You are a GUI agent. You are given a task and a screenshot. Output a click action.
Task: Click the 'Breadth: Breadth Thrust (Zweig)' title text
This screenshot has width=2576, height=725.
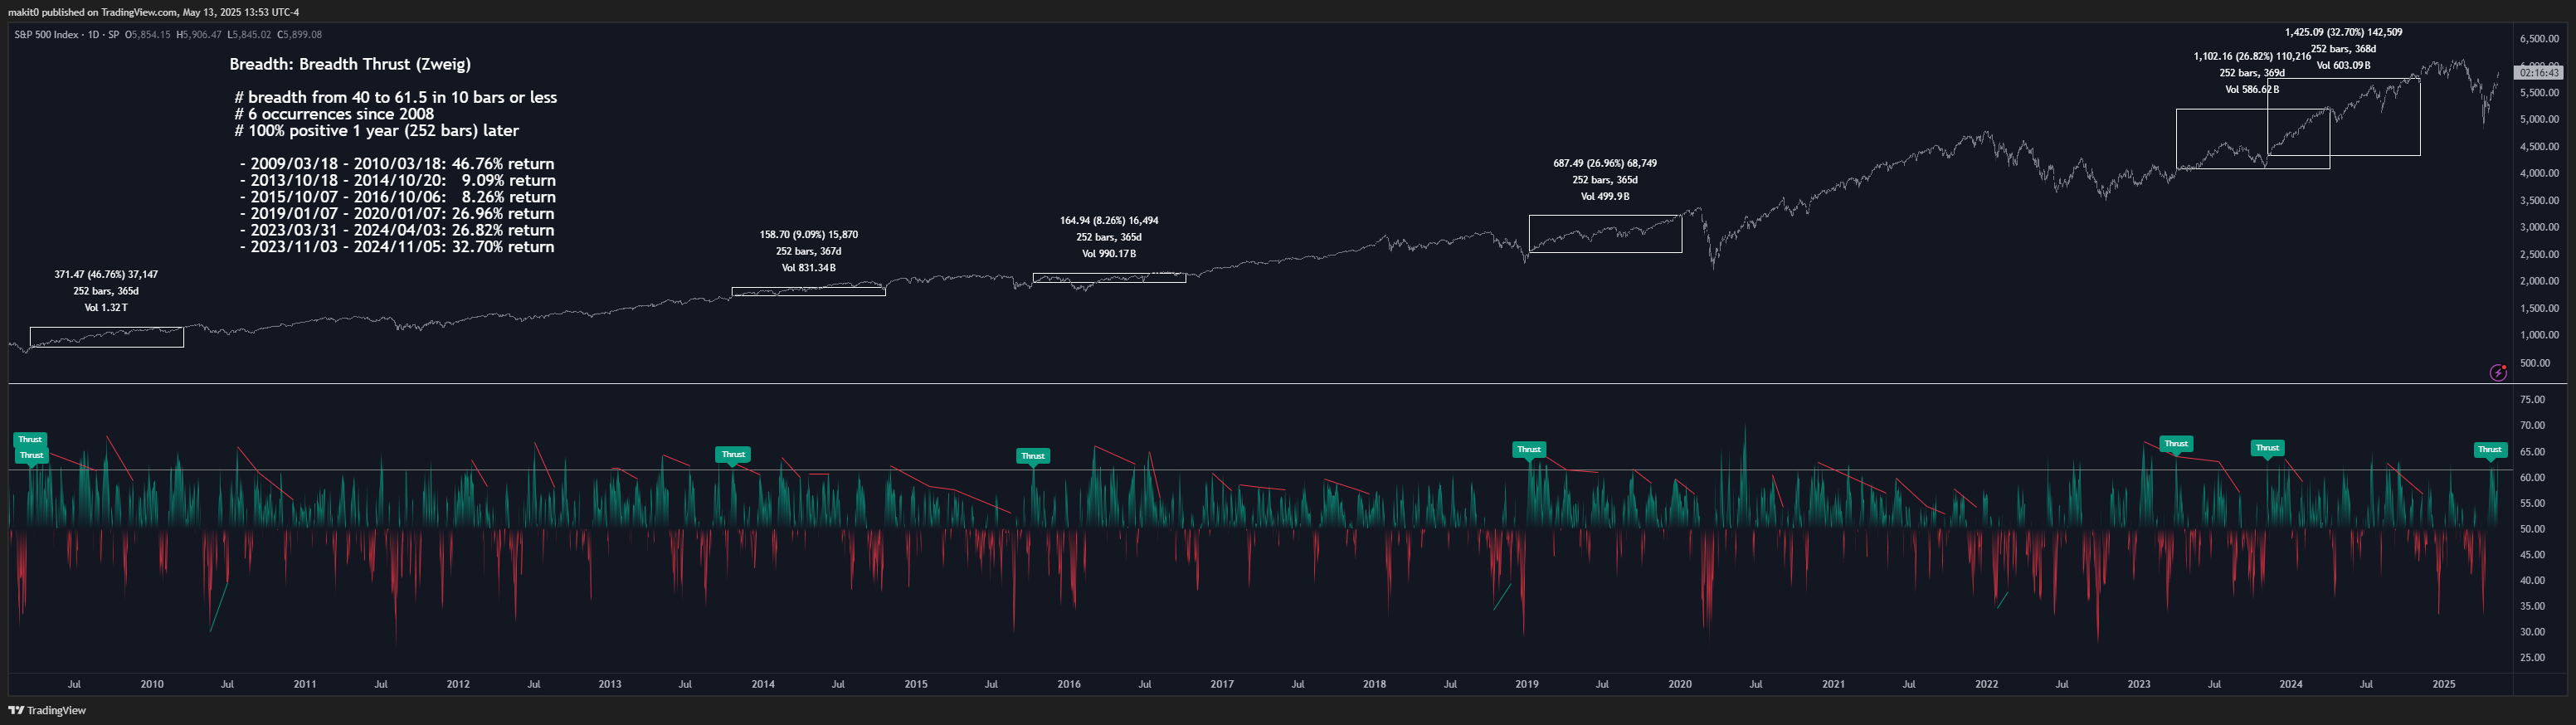350,64
